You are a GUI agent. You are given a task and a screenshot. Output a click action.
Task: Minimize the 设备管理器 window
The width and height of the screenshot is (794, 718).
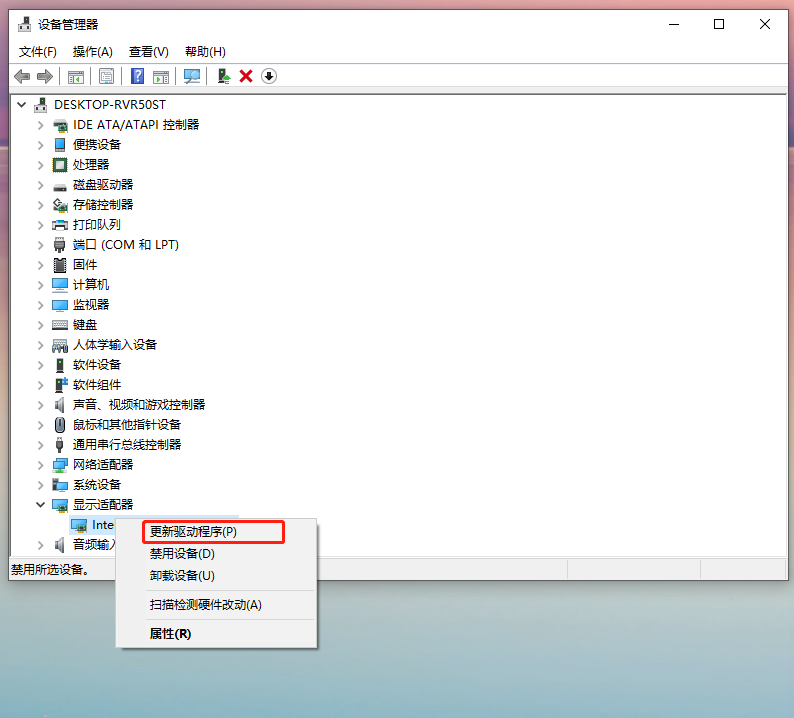pos(674,24)
